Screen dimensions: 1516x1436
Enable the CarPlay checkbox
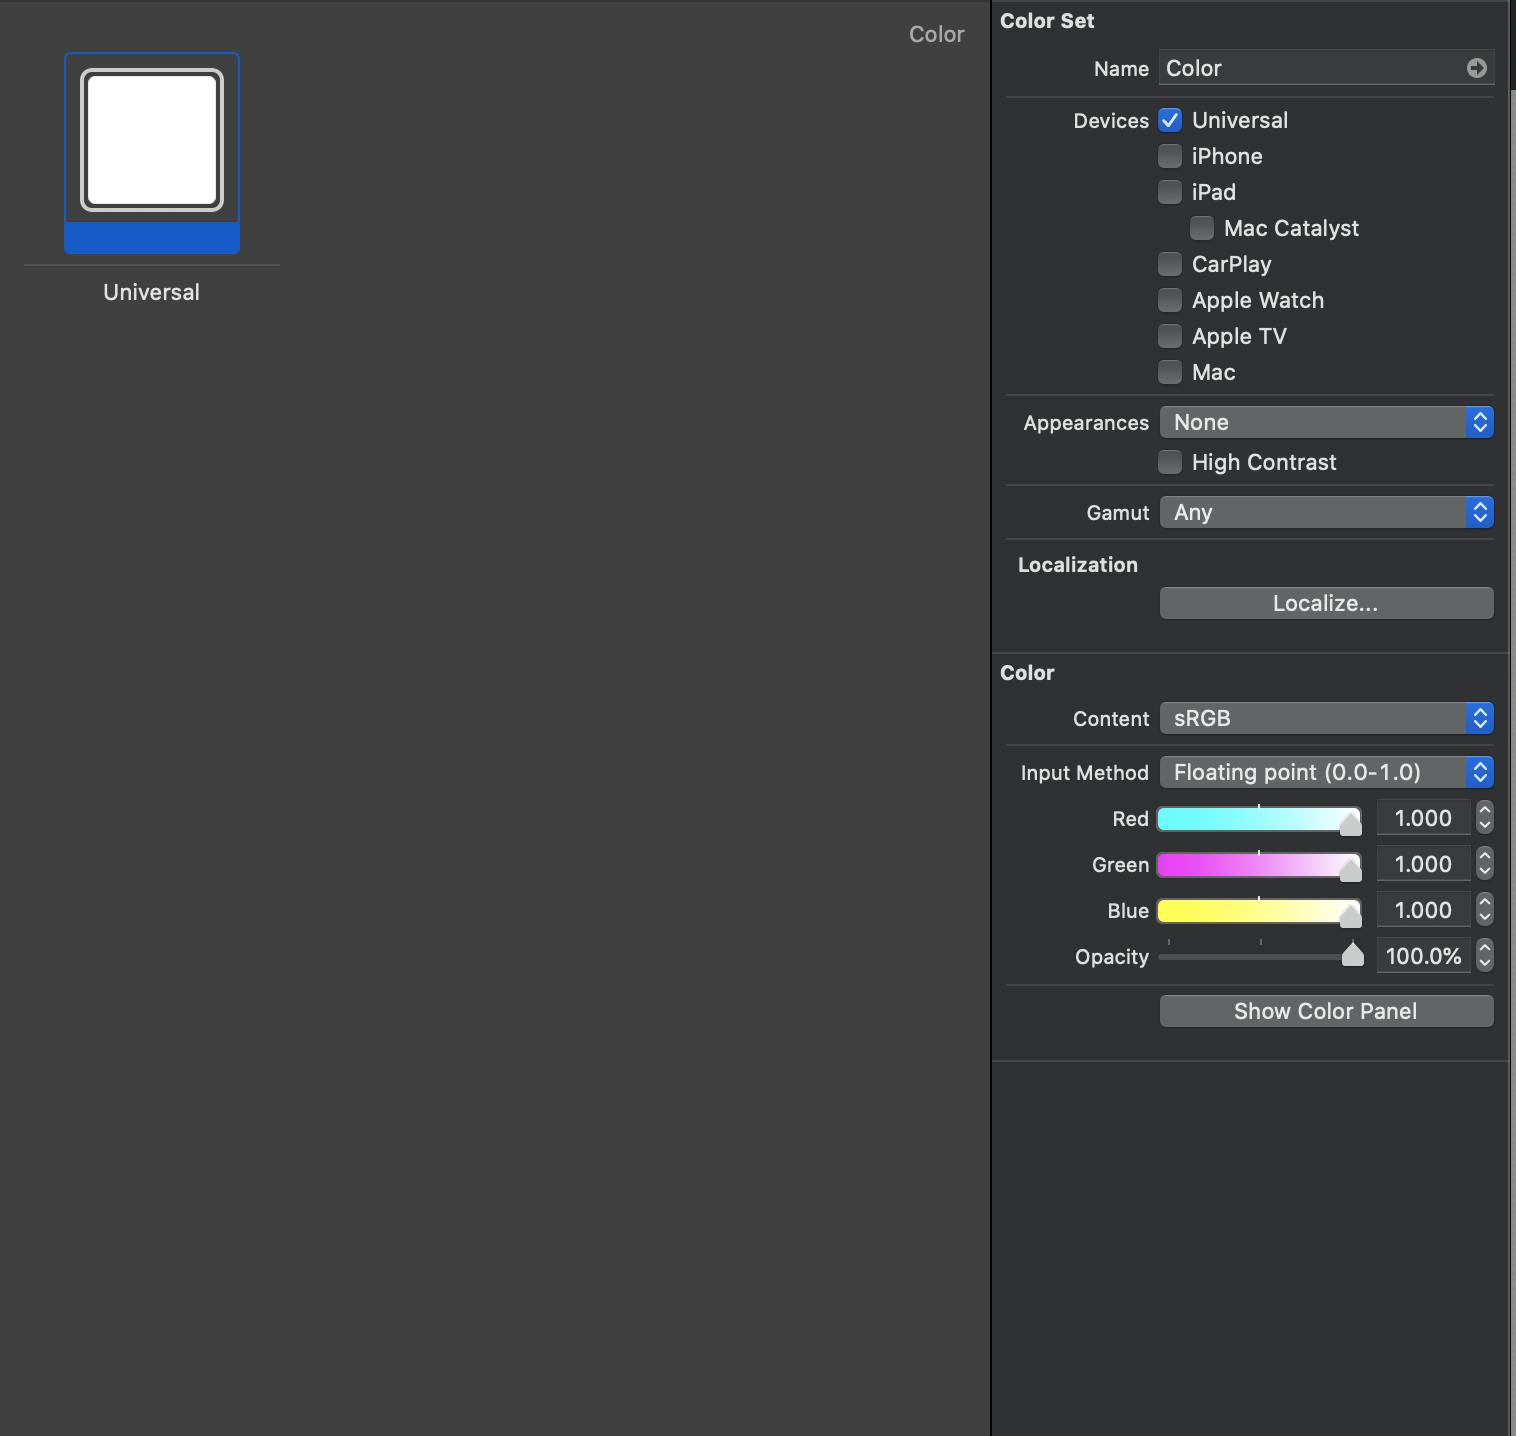point(1170,264)
